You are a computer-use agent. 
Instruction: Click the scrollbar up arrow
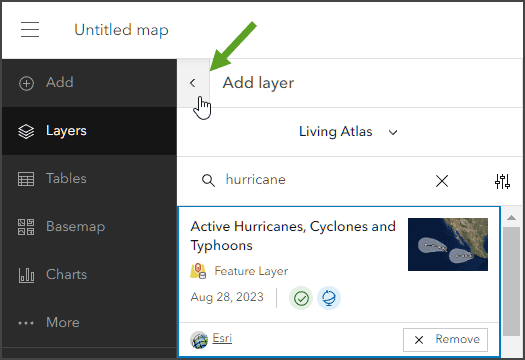(511, 218)
